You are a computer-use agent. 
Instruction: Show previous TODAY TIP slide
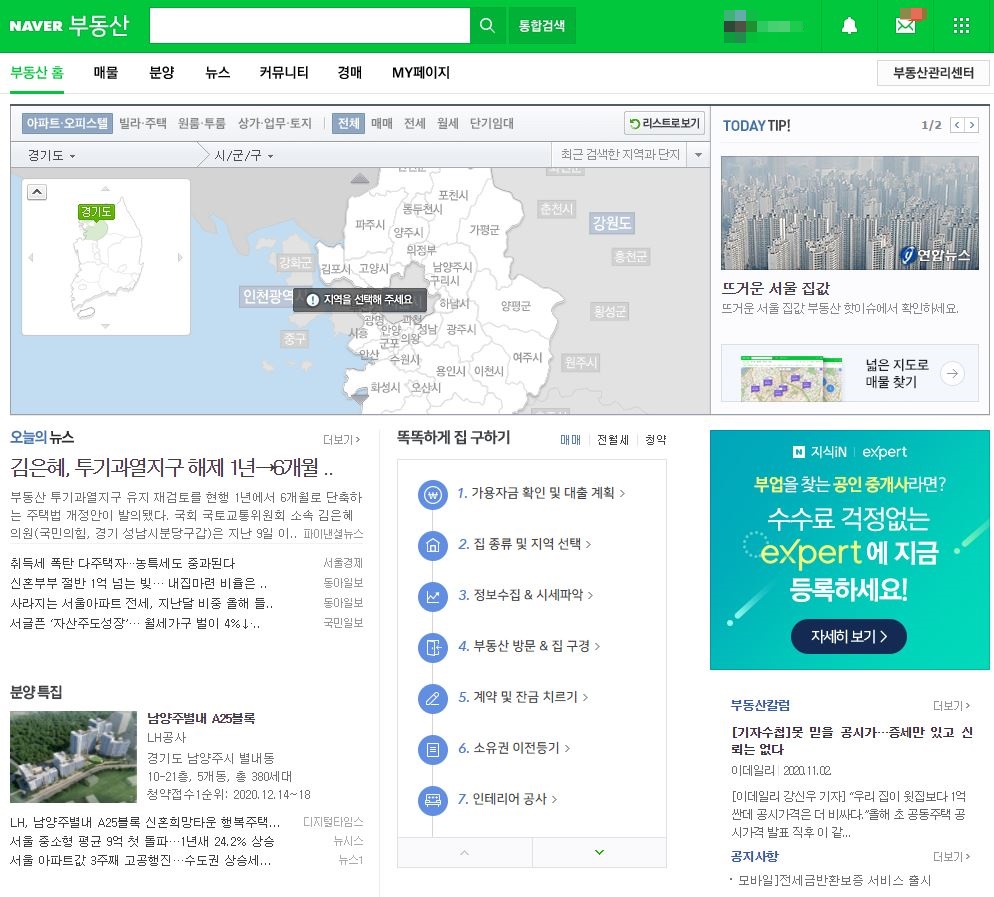pos(957,125)
